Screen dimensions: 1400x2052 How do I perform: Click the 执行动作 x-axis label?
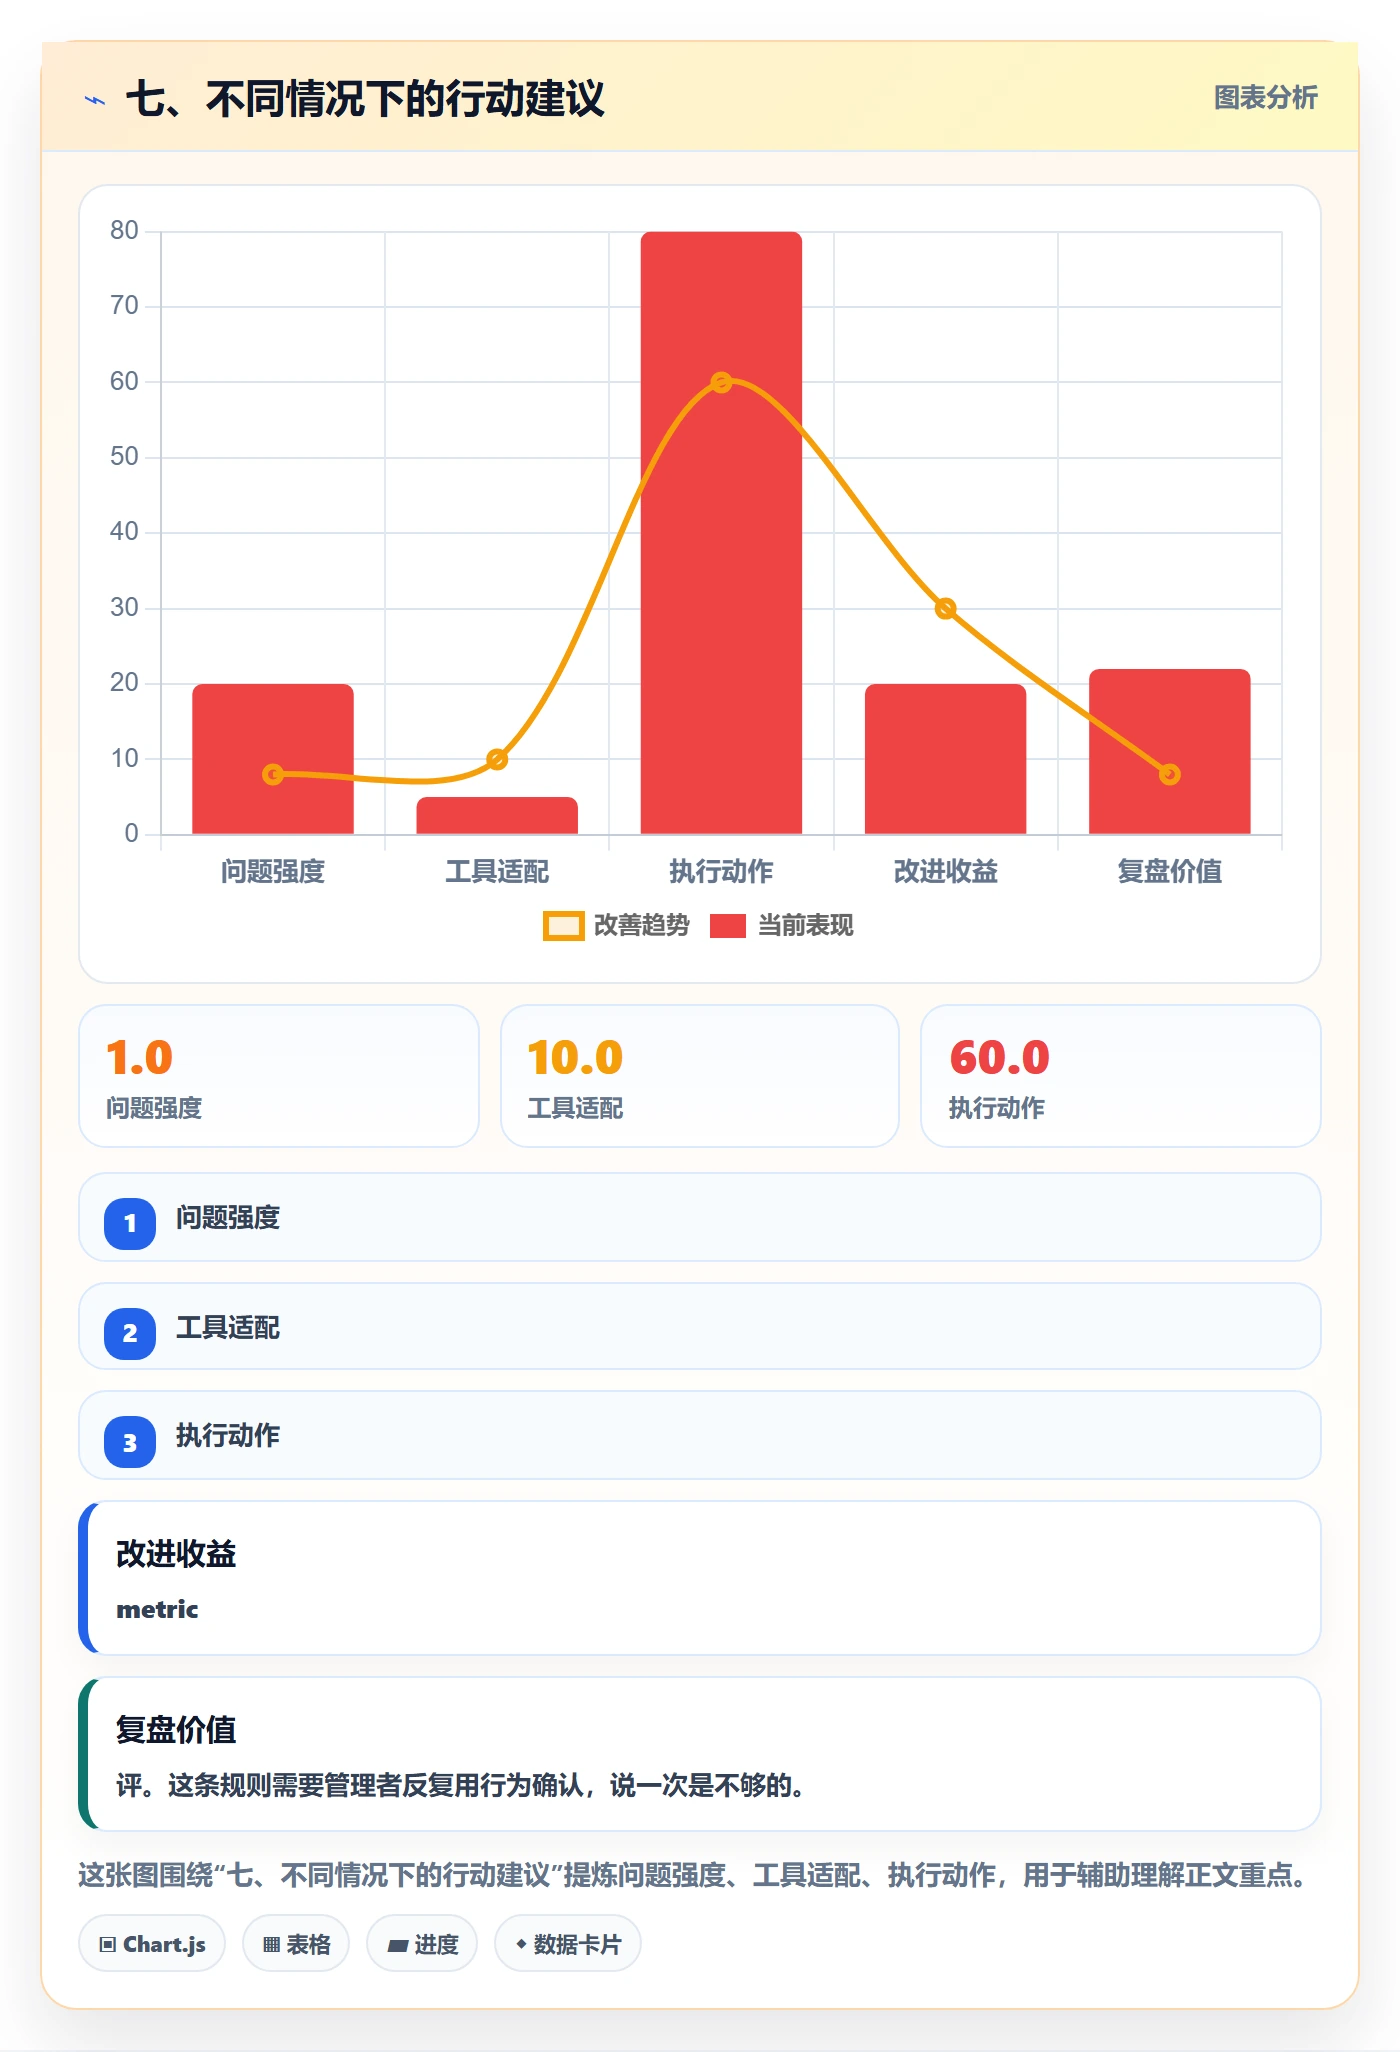coord(721,872)
